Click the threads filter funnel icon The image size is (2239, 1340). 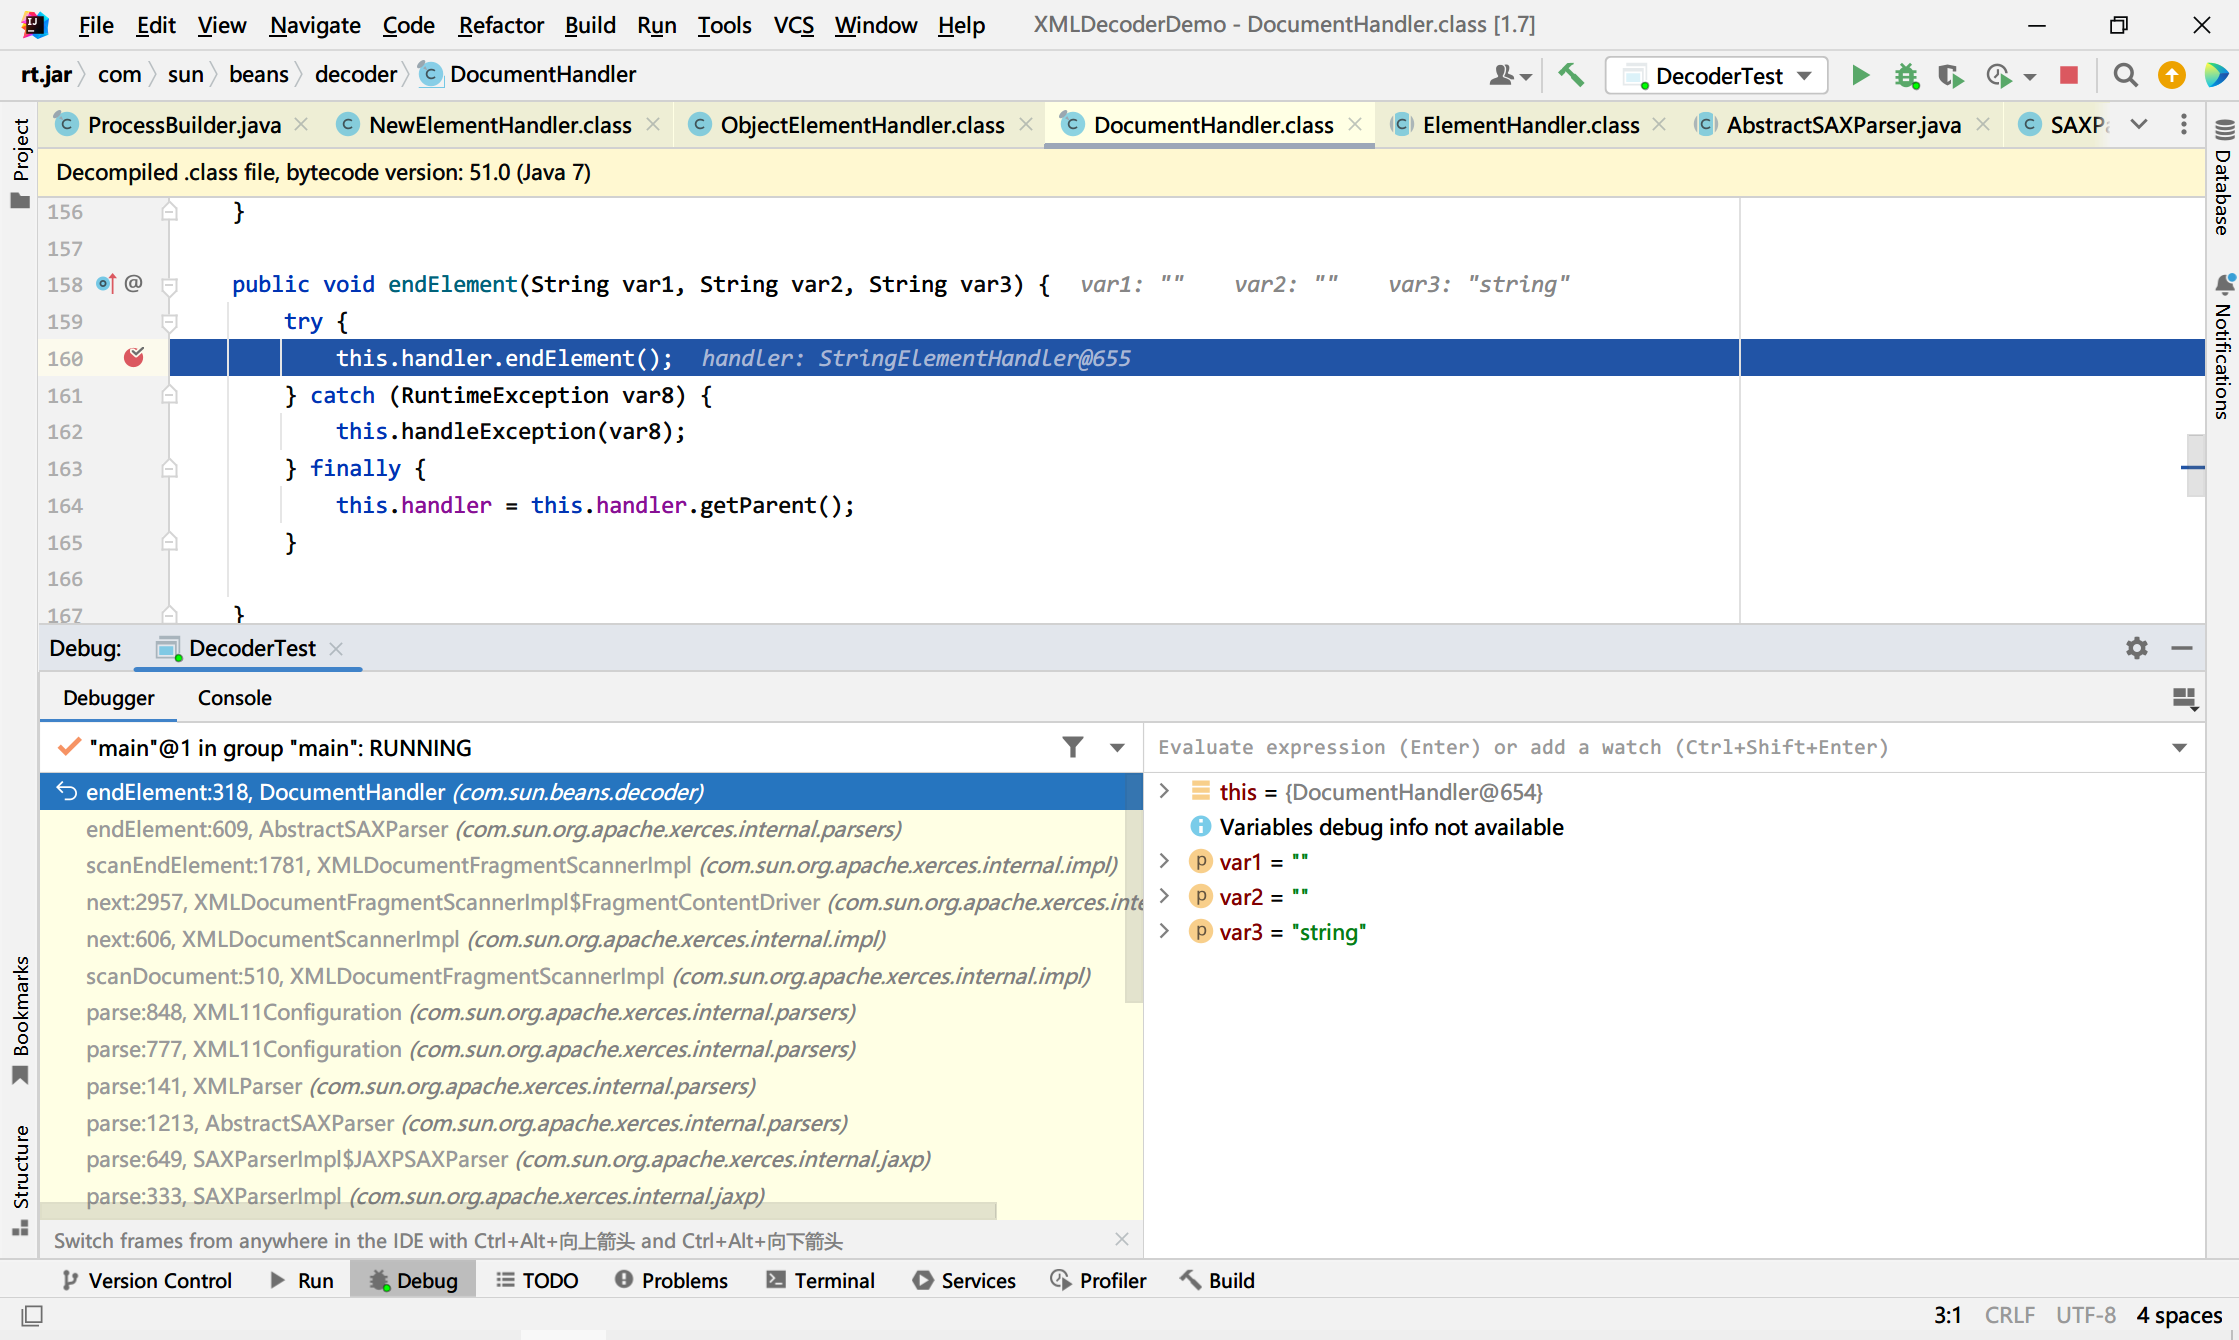point(1072,747)
